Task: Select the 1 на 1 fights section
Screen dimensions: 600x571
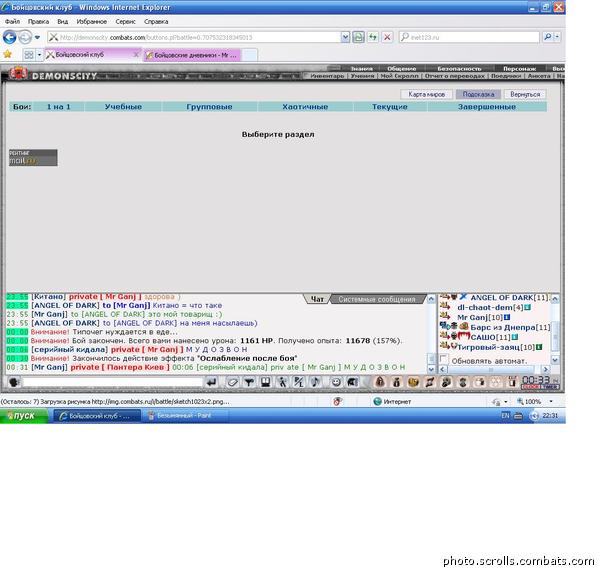Action: (59, 107)
